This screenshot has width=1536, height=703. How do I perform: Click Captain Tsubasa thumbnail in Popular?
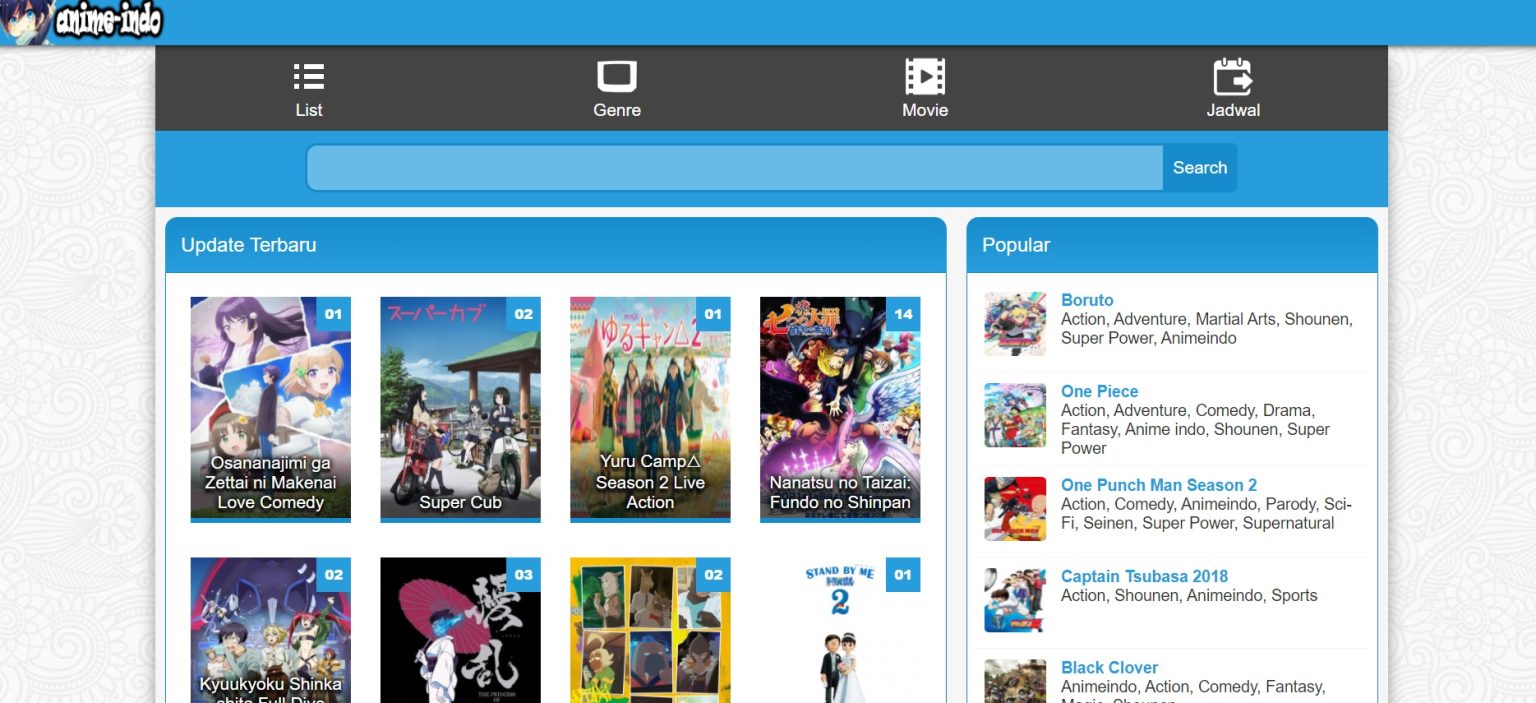(x=1015, y=600)
